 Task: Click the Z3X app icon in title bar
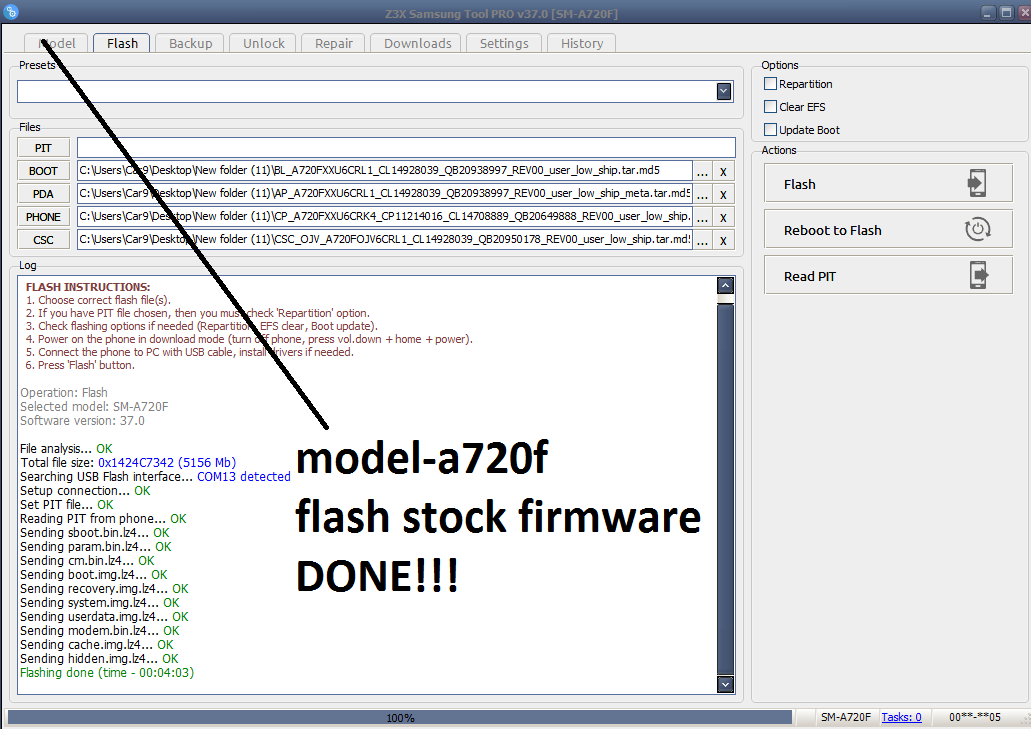click(11, 12)
